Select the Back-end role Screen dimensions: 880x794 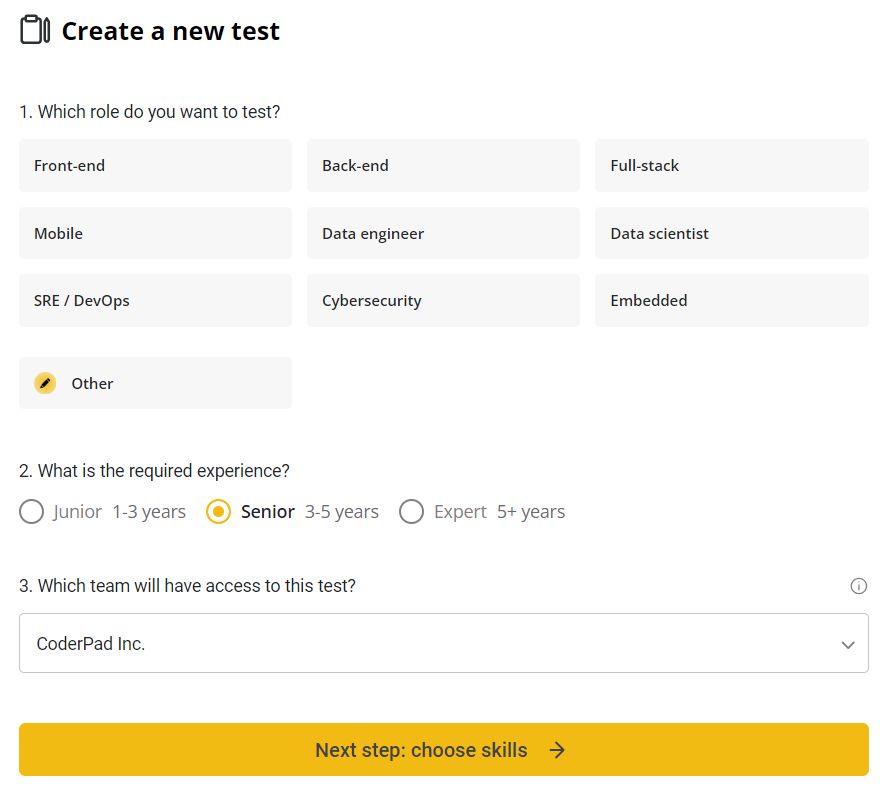point(443,164)
